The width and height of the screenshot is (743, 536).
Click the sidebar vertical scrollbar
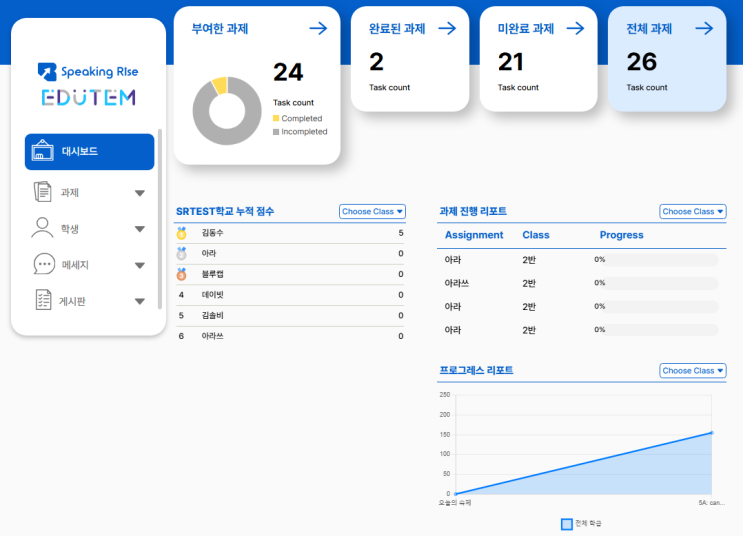pos(160,219)
